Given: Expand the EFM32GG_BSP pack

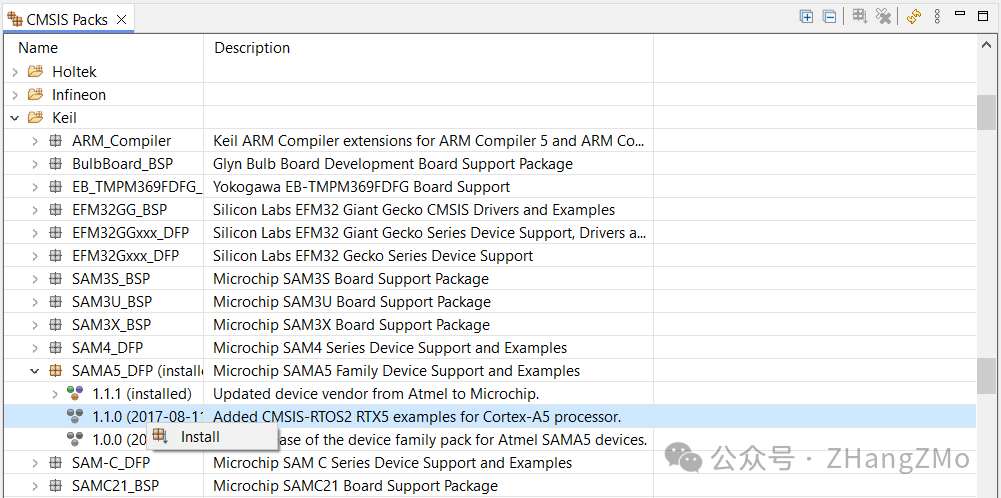Looking at the screenshot, I should click(x=35, y=210).
